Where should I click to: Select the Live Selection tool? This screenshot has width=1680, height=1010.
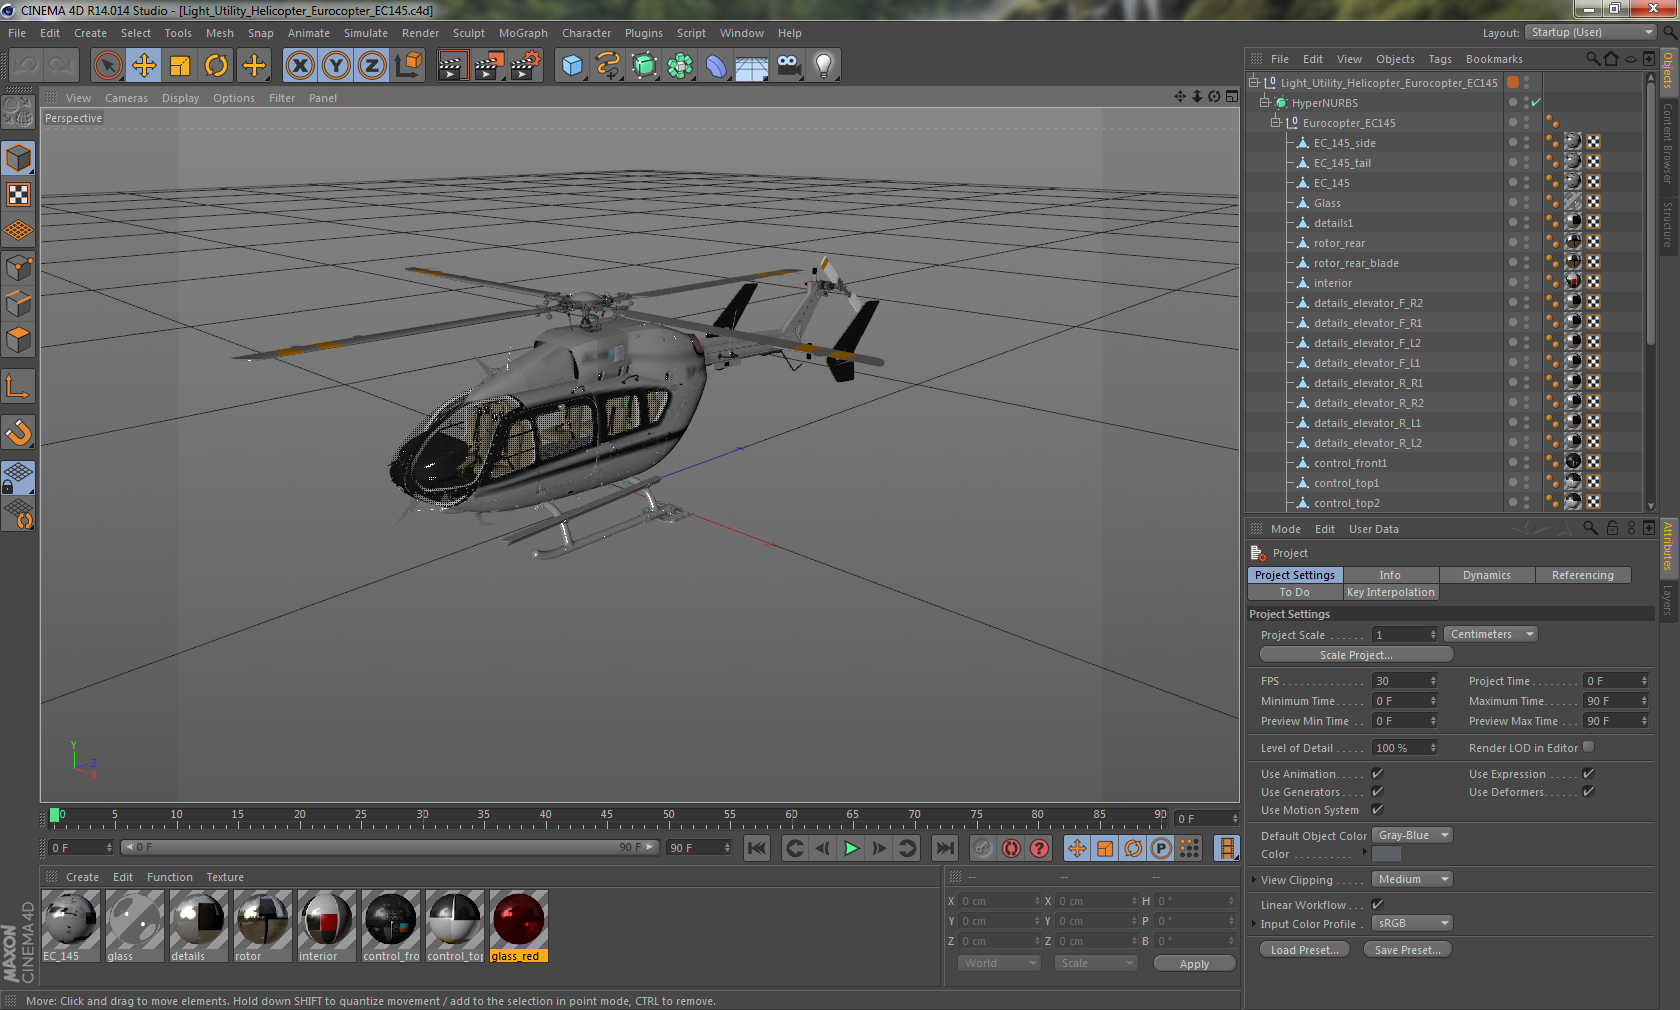coord(107,66)
